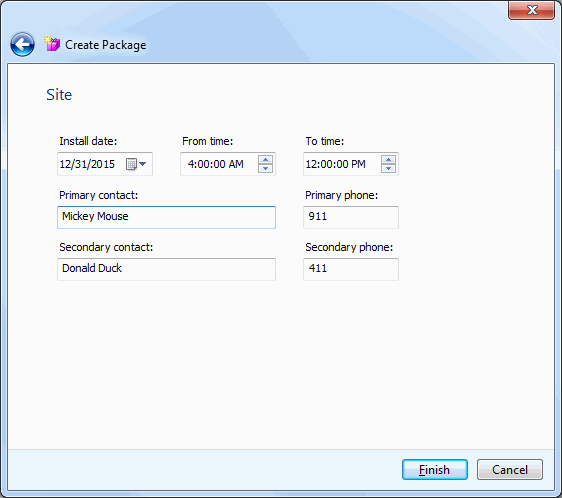The width and height of the screenshot is (562, 498).
Task: Open the Install date calendar dropdown
Action: (x=143, y=164)
